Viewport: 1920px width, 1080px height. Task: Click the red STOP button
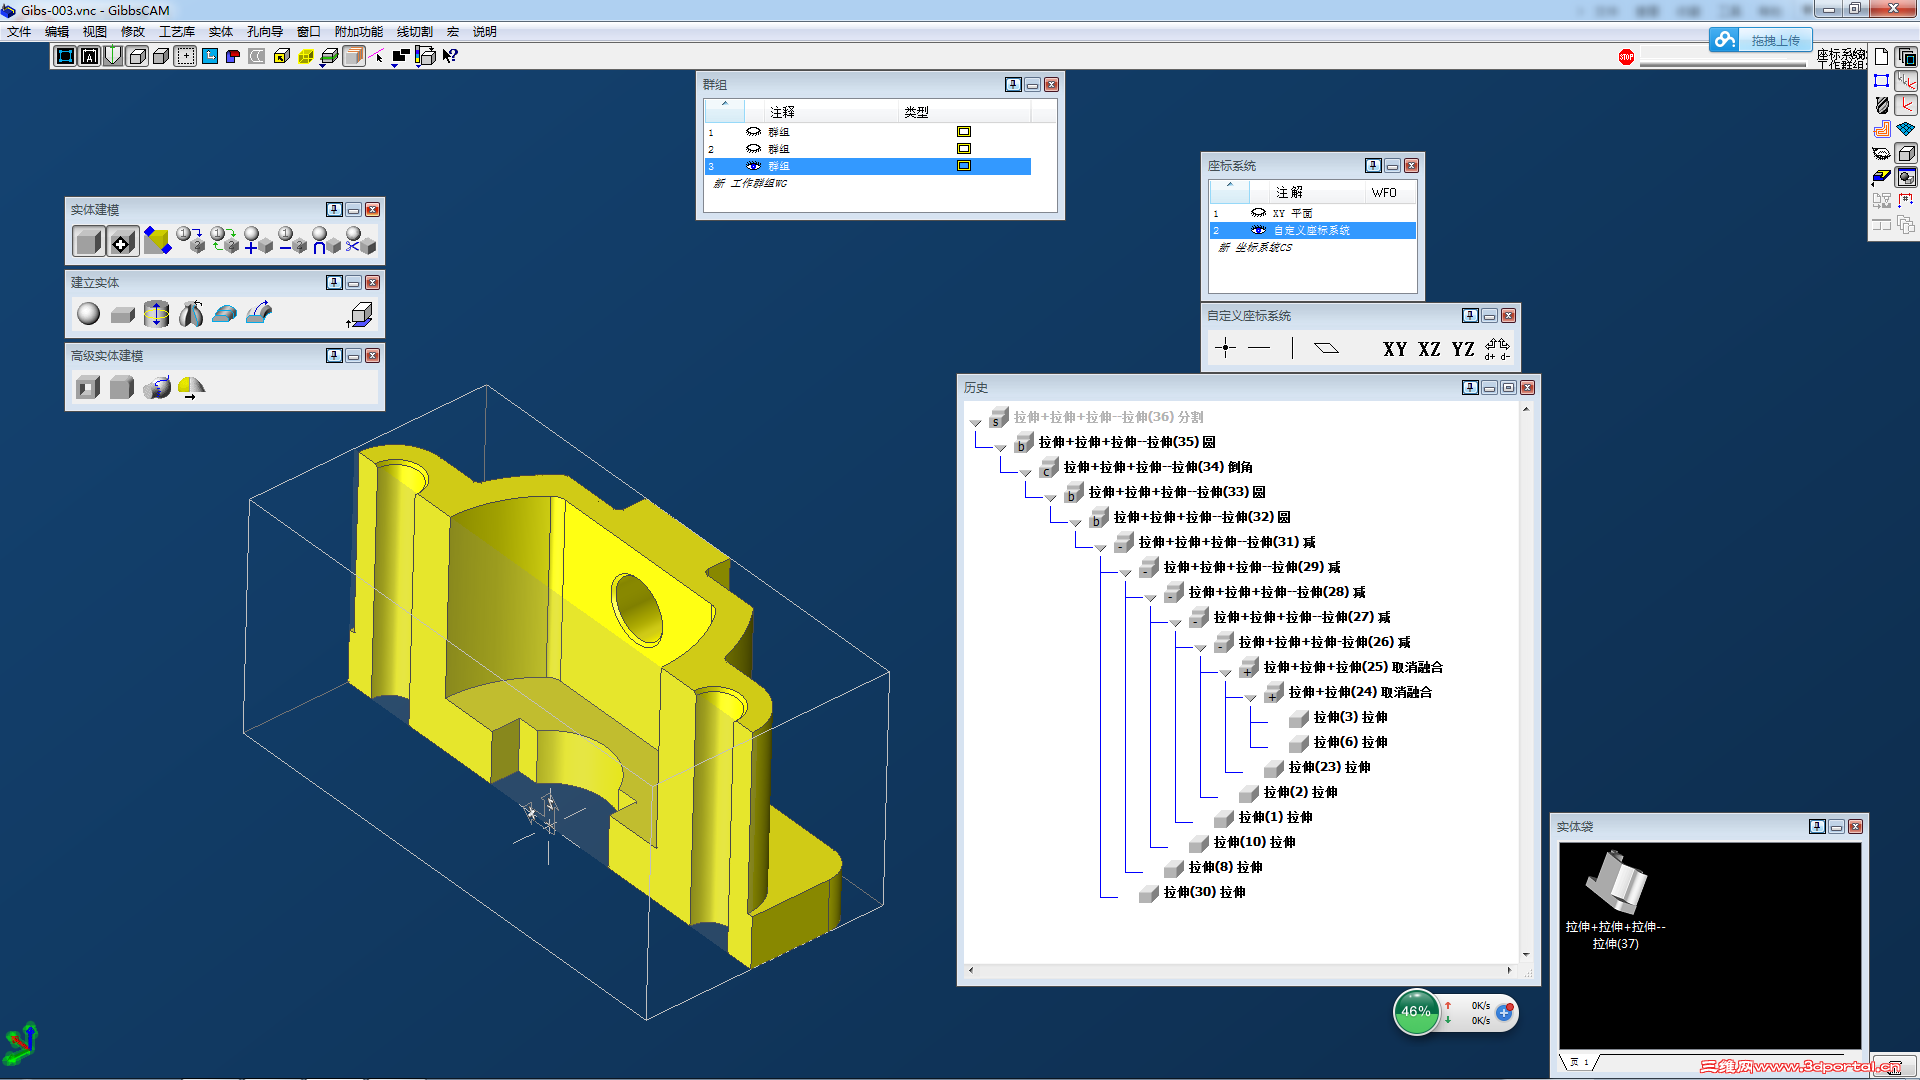pos(1626,57)
